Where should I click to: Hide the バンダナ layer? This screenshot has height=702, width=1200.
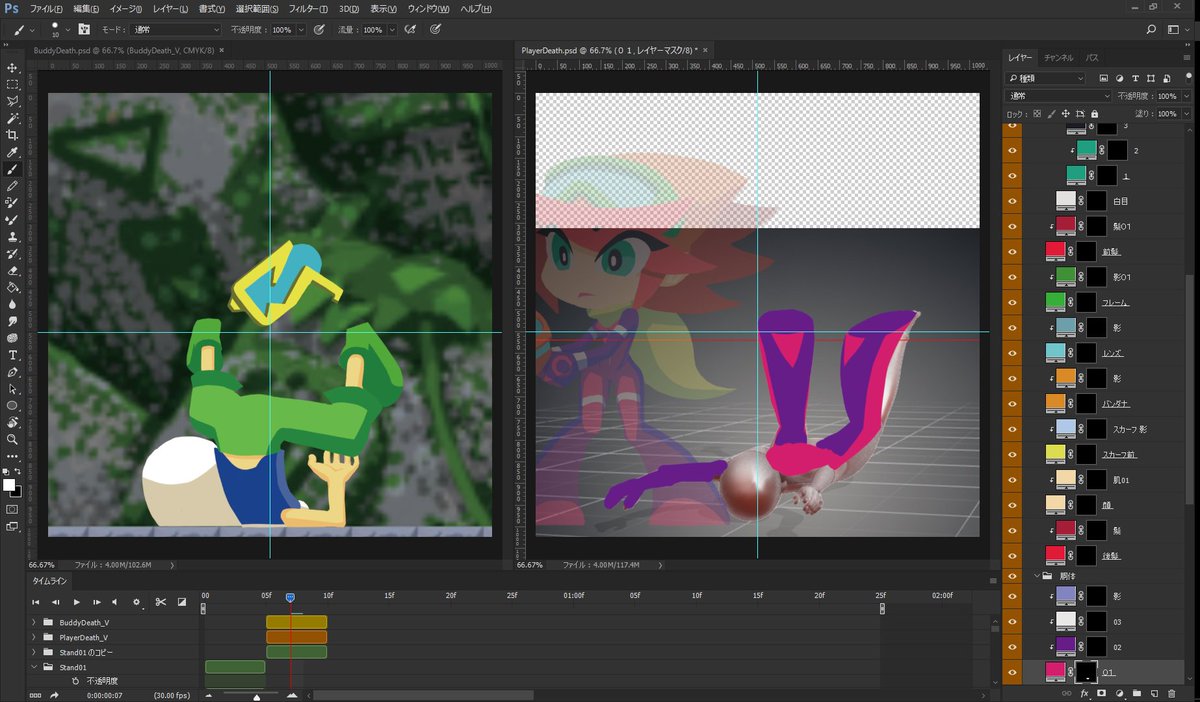tap(1012, 402)
